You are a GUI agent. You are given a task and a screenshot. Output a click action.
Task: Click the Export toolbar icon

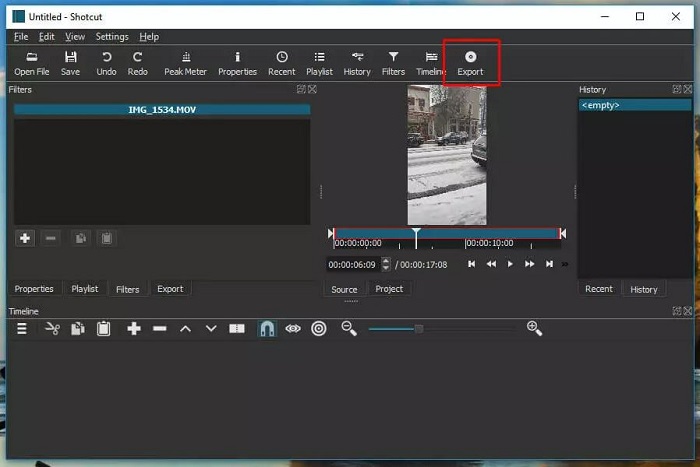point(470,63)
